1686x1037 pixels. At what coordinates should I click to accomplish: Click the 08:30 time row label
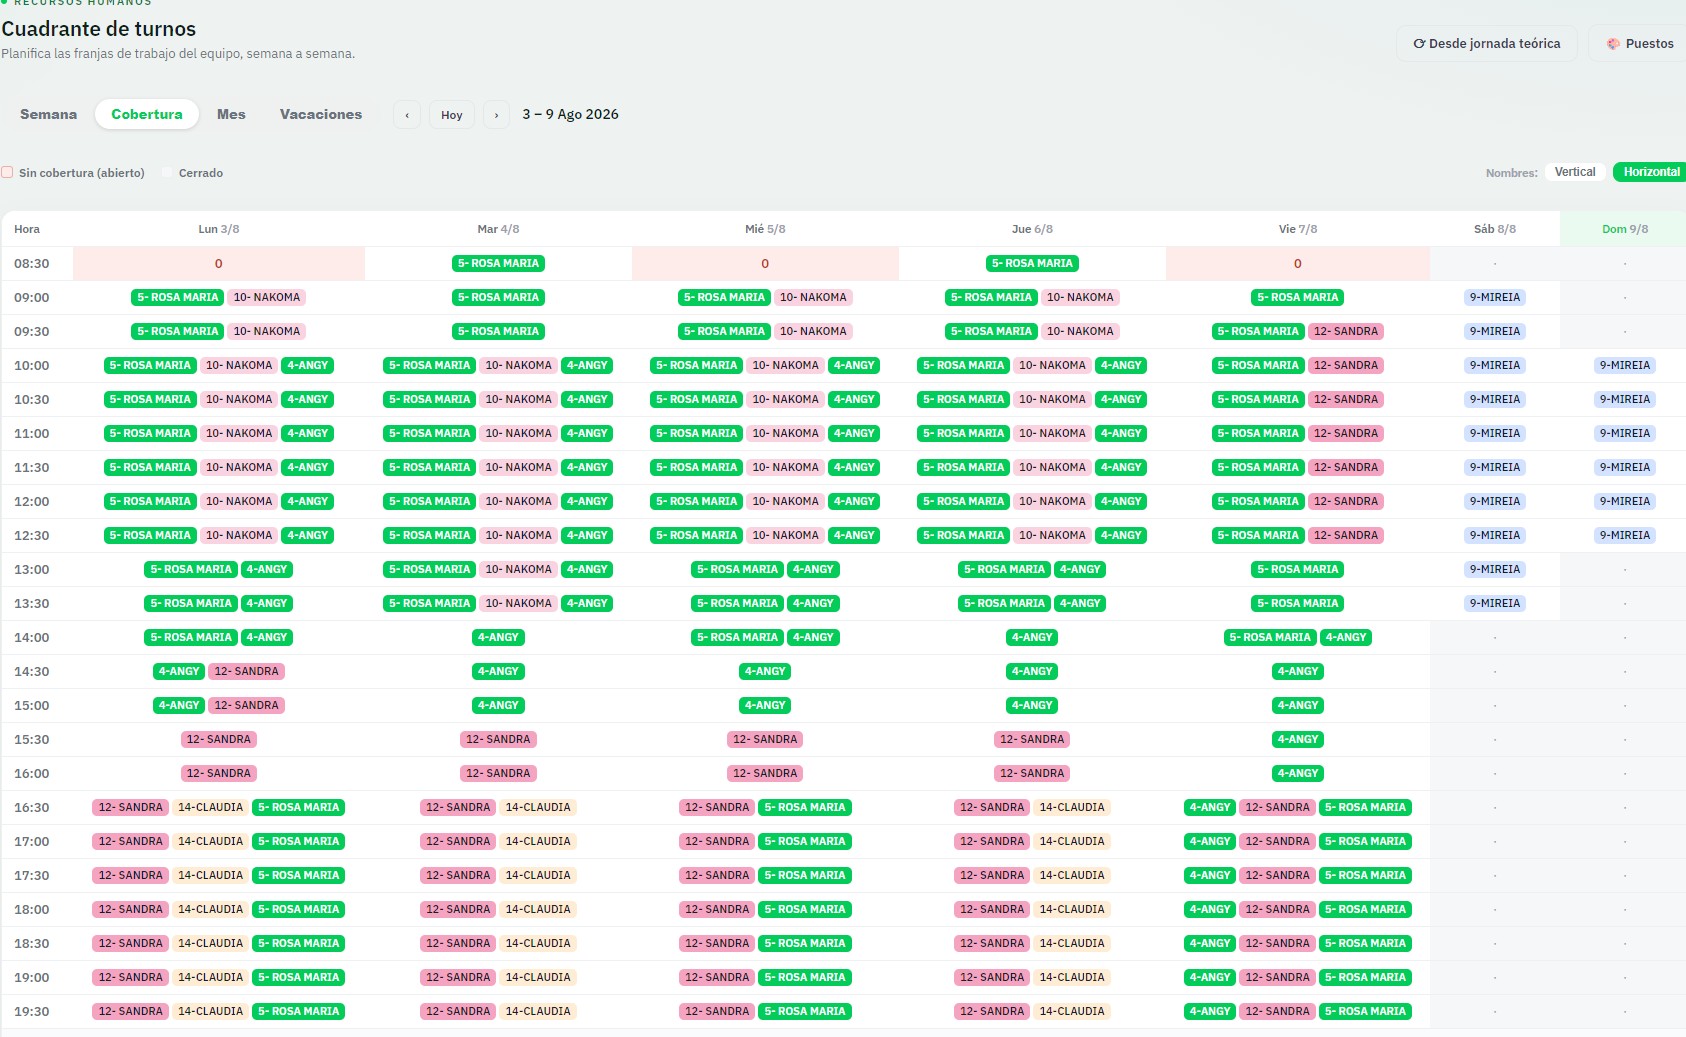[32, 264]
